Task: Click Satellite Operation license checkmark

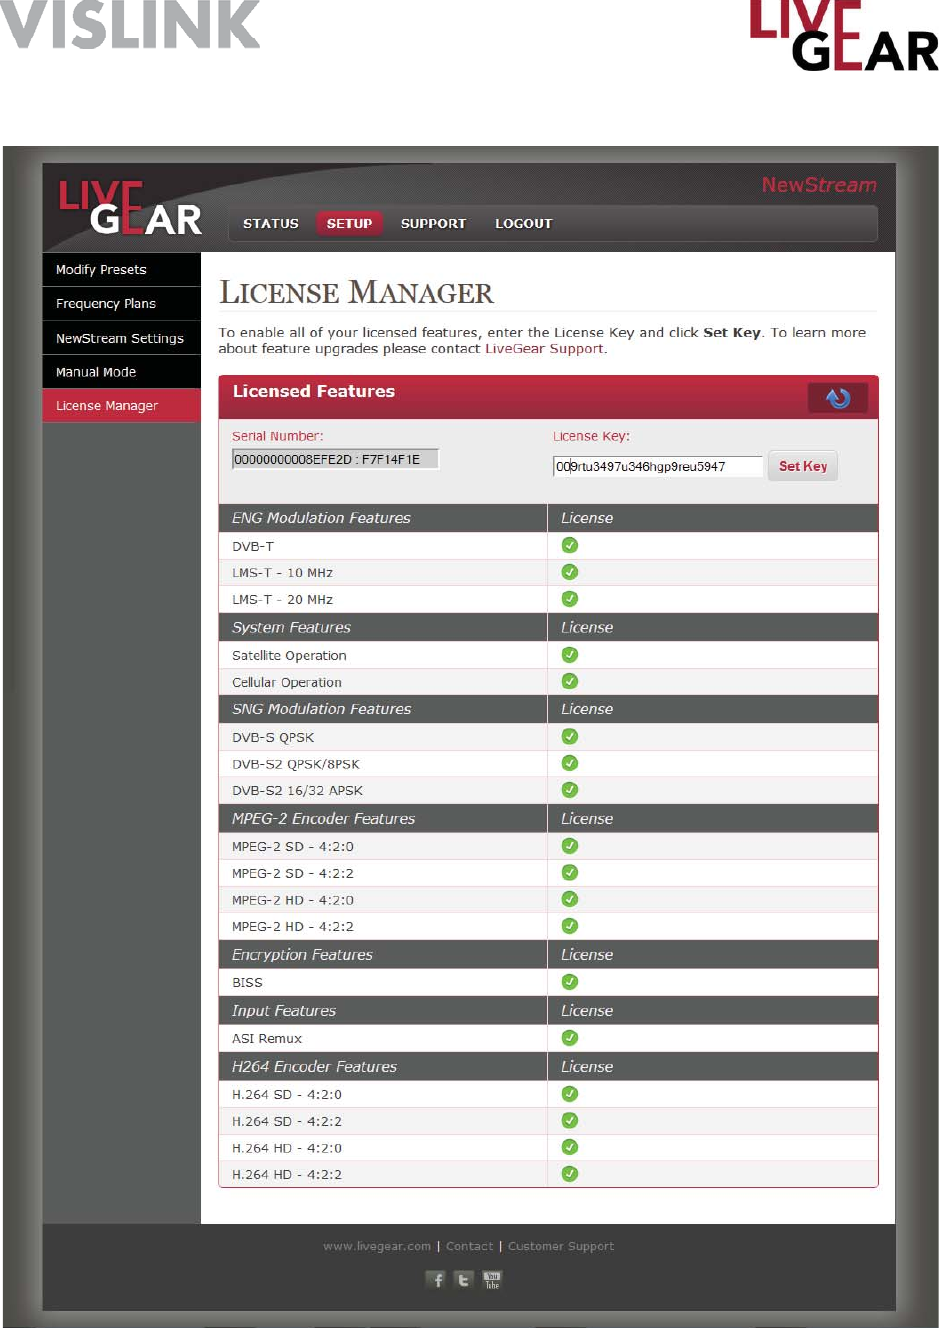Action: click(570, 655)
